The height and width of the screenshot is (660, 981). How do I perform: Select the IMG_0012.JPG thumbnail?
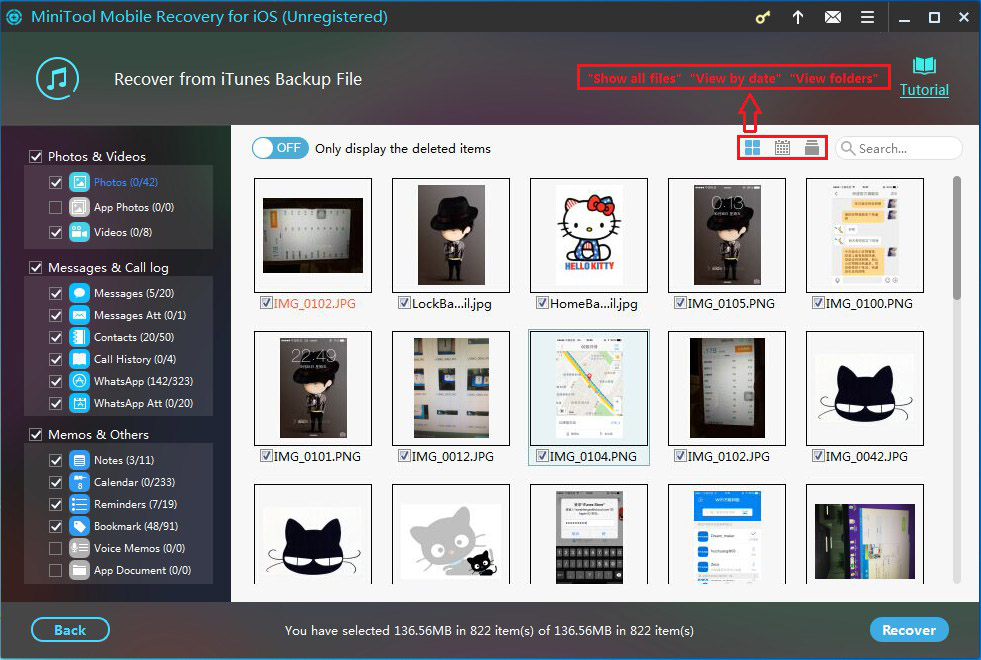(x=450, y=388)
